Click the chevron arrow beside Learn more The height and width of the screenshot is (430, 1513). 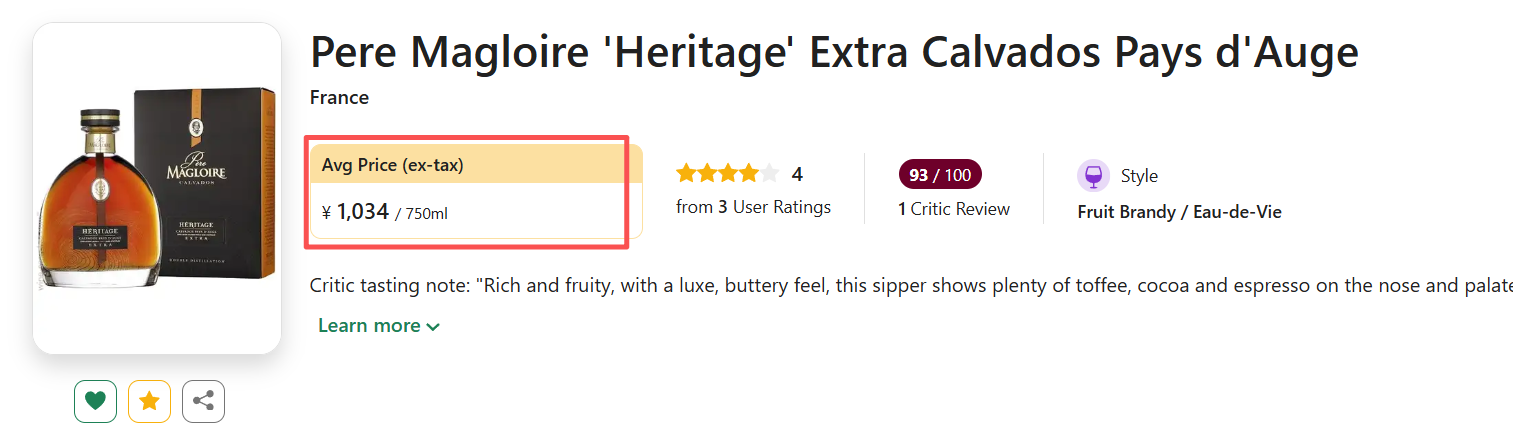(433, 327)
